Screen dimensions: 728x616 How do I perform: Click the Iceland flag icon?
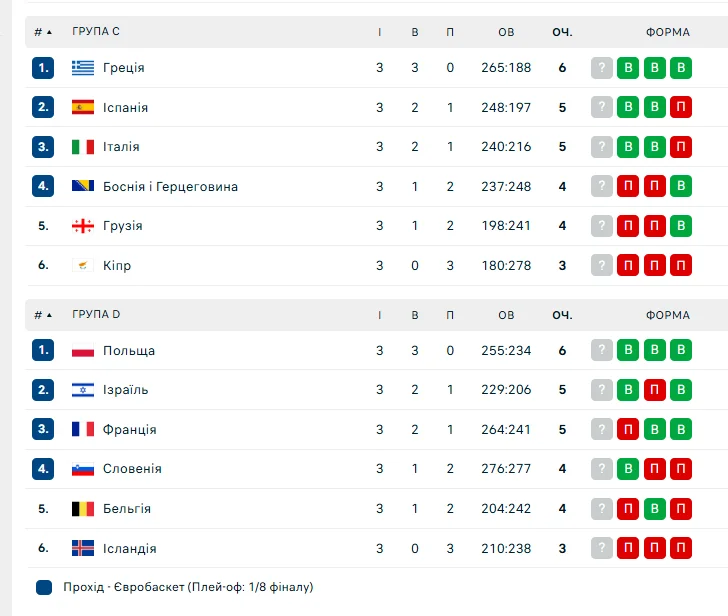click(83, 548)
